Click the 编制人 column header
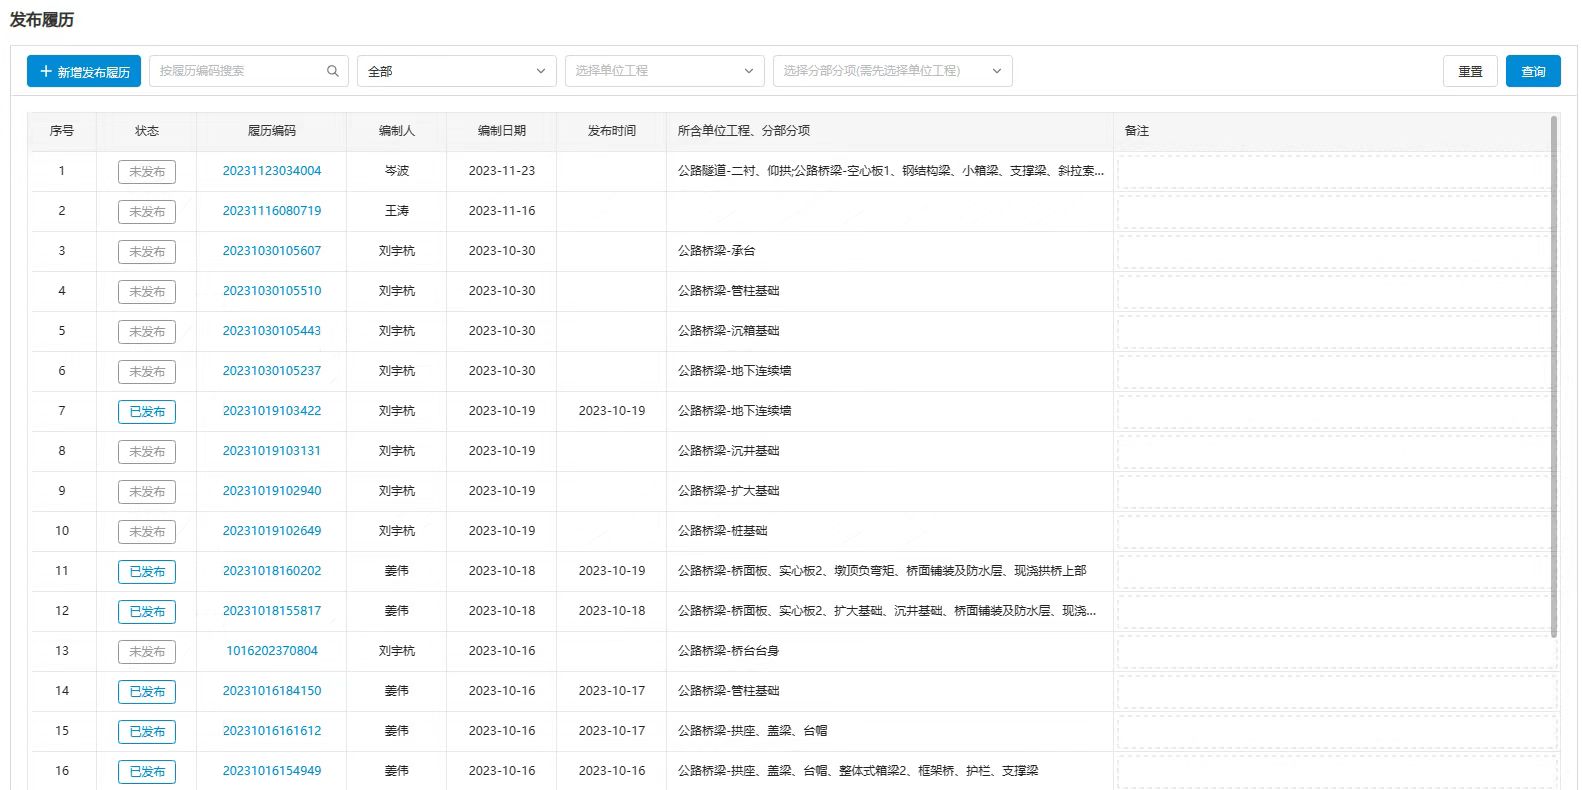The height and width of the screenshot is (790, 1582). (397, 131)
